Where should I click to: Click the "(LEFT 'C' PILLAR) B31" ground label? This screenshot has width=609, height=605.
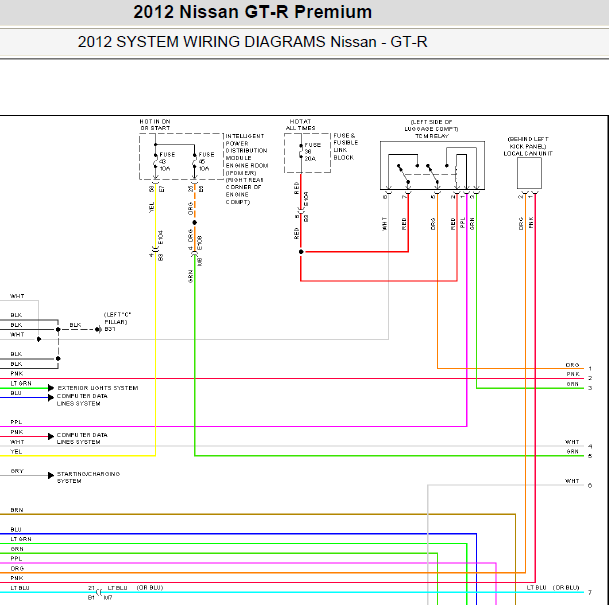click(x=118, y=322)
